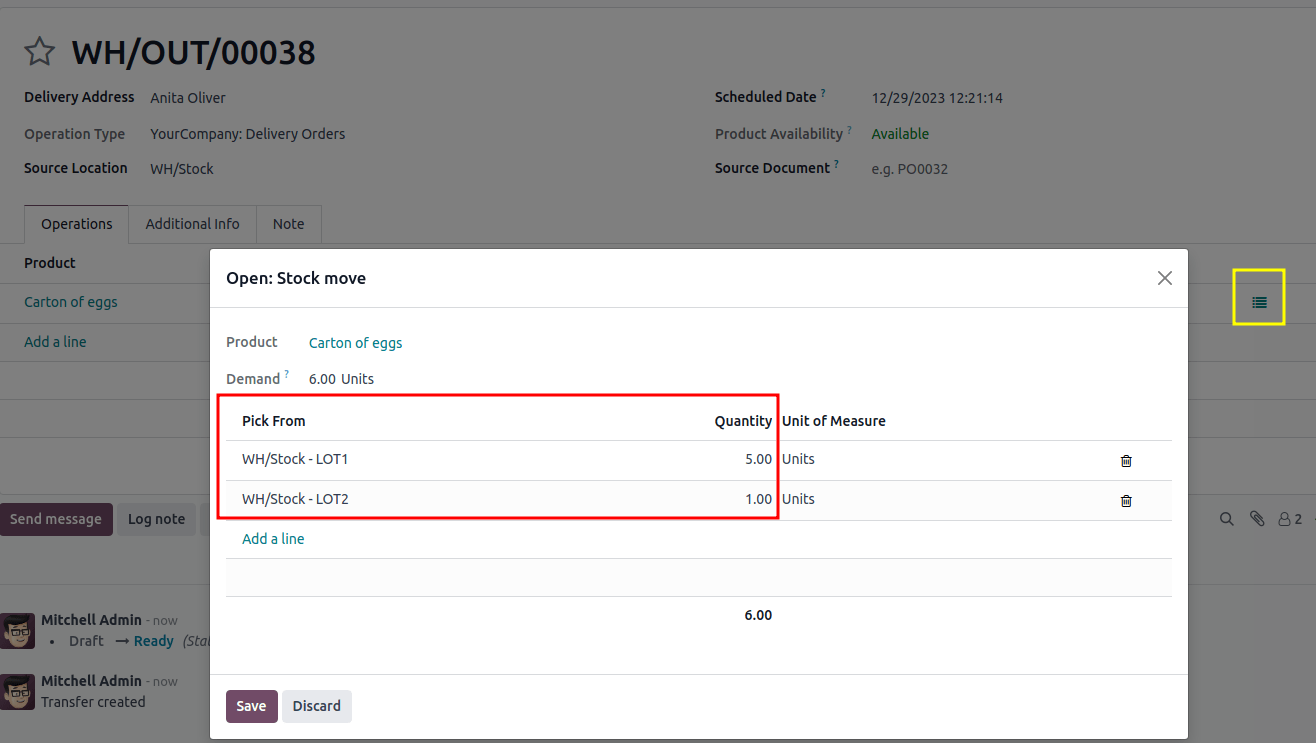Image resolution: width=1316 pixels, height=743 pixels.
Task: Discard the stock move changes
Action: (x=316, y=706)
